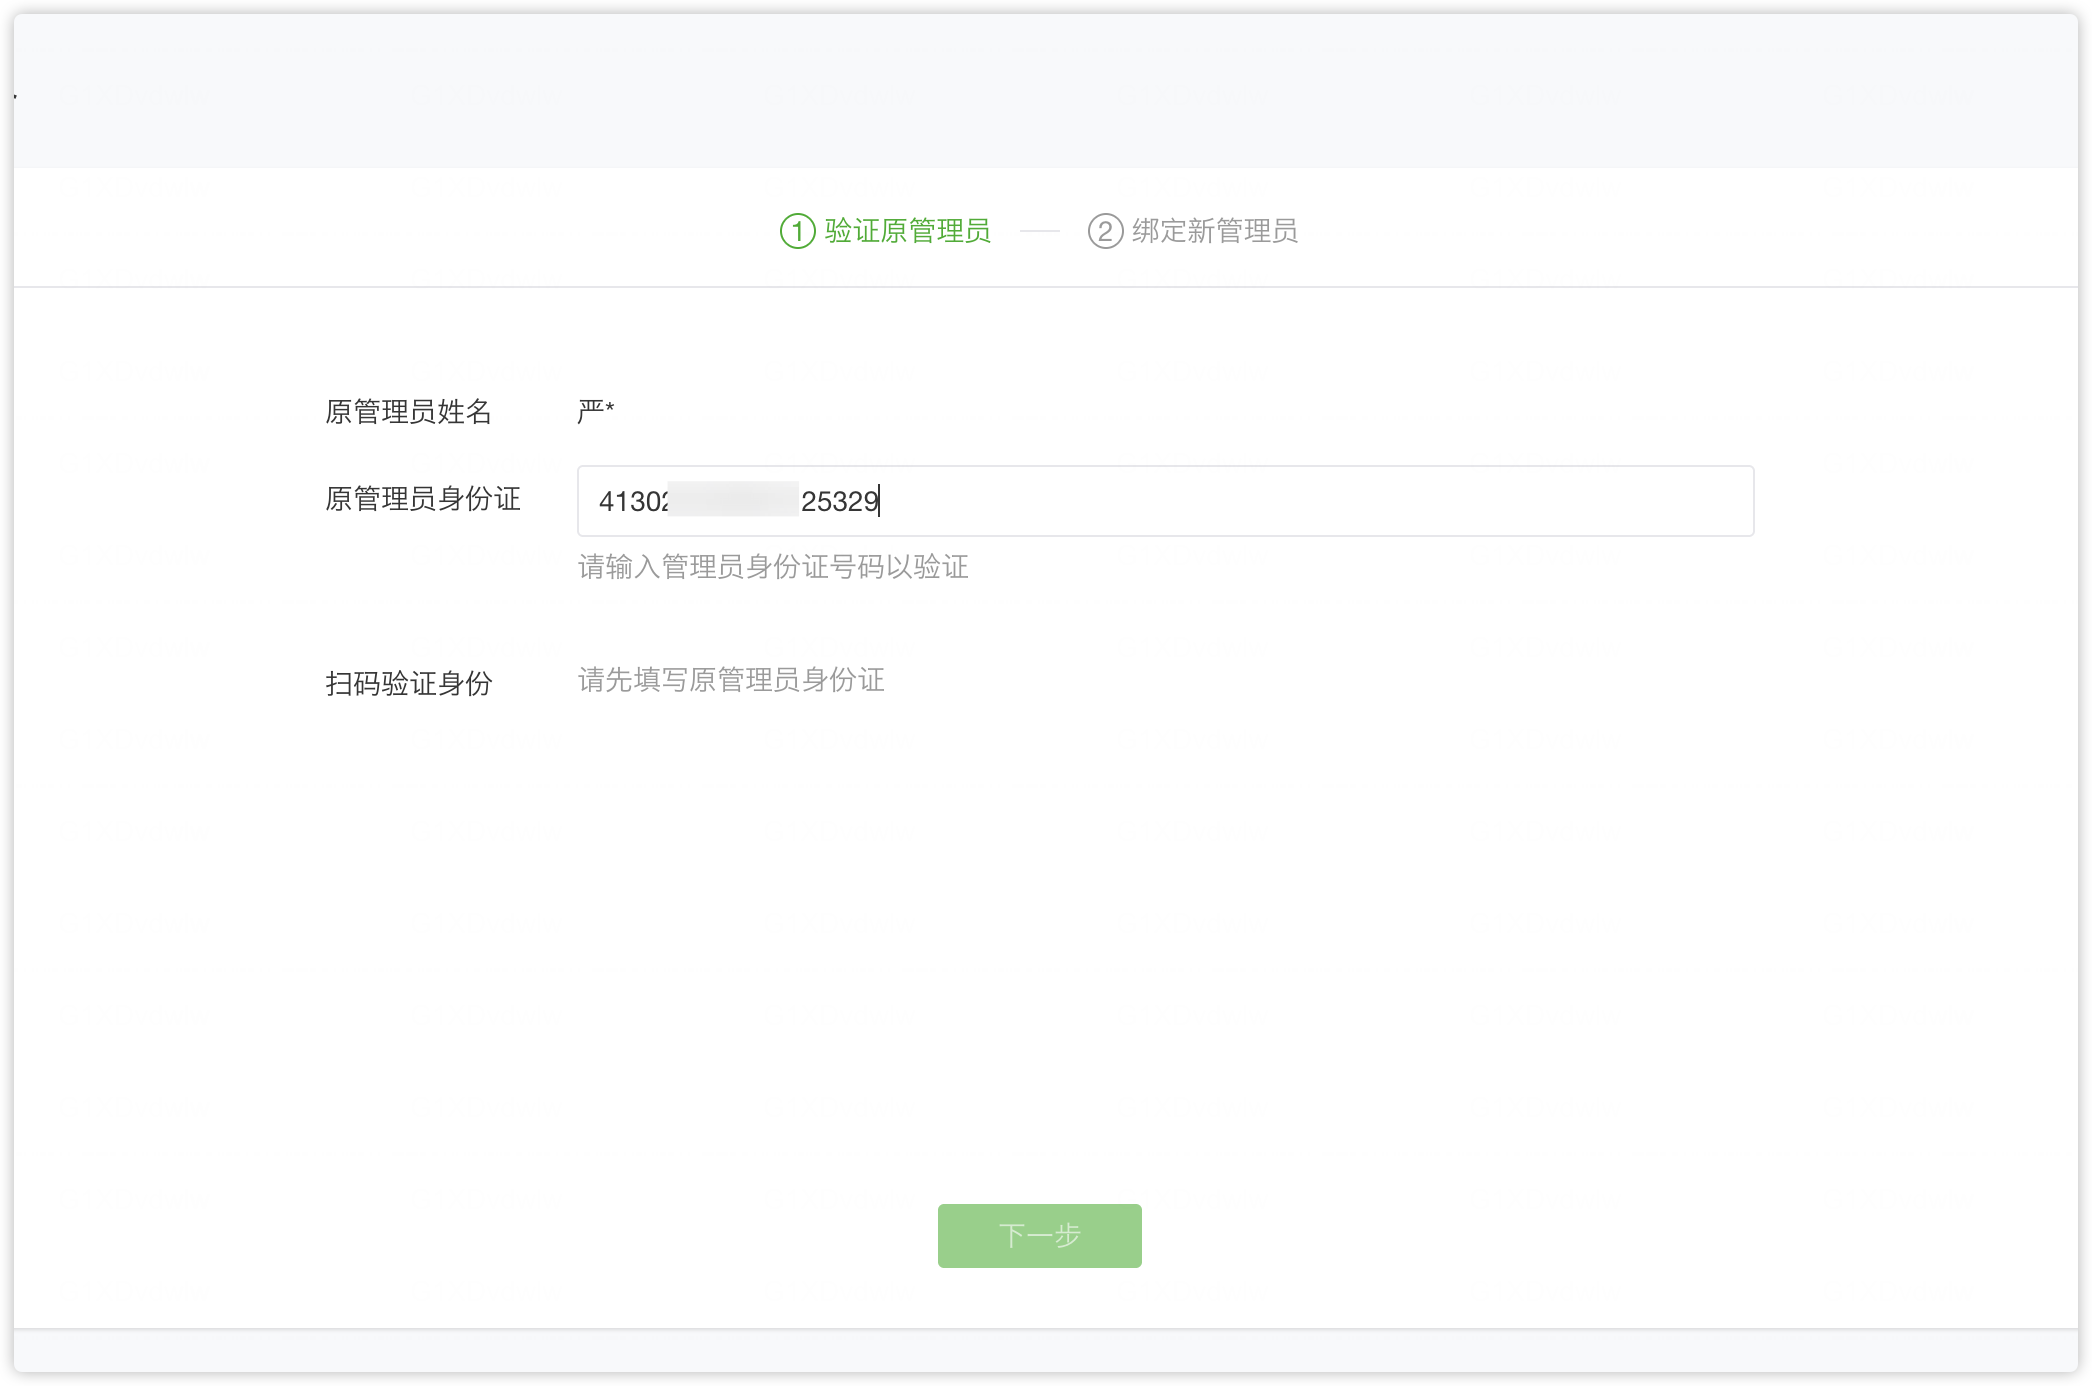Focus the 原管理员身份证 input box's empty area

1300,501
